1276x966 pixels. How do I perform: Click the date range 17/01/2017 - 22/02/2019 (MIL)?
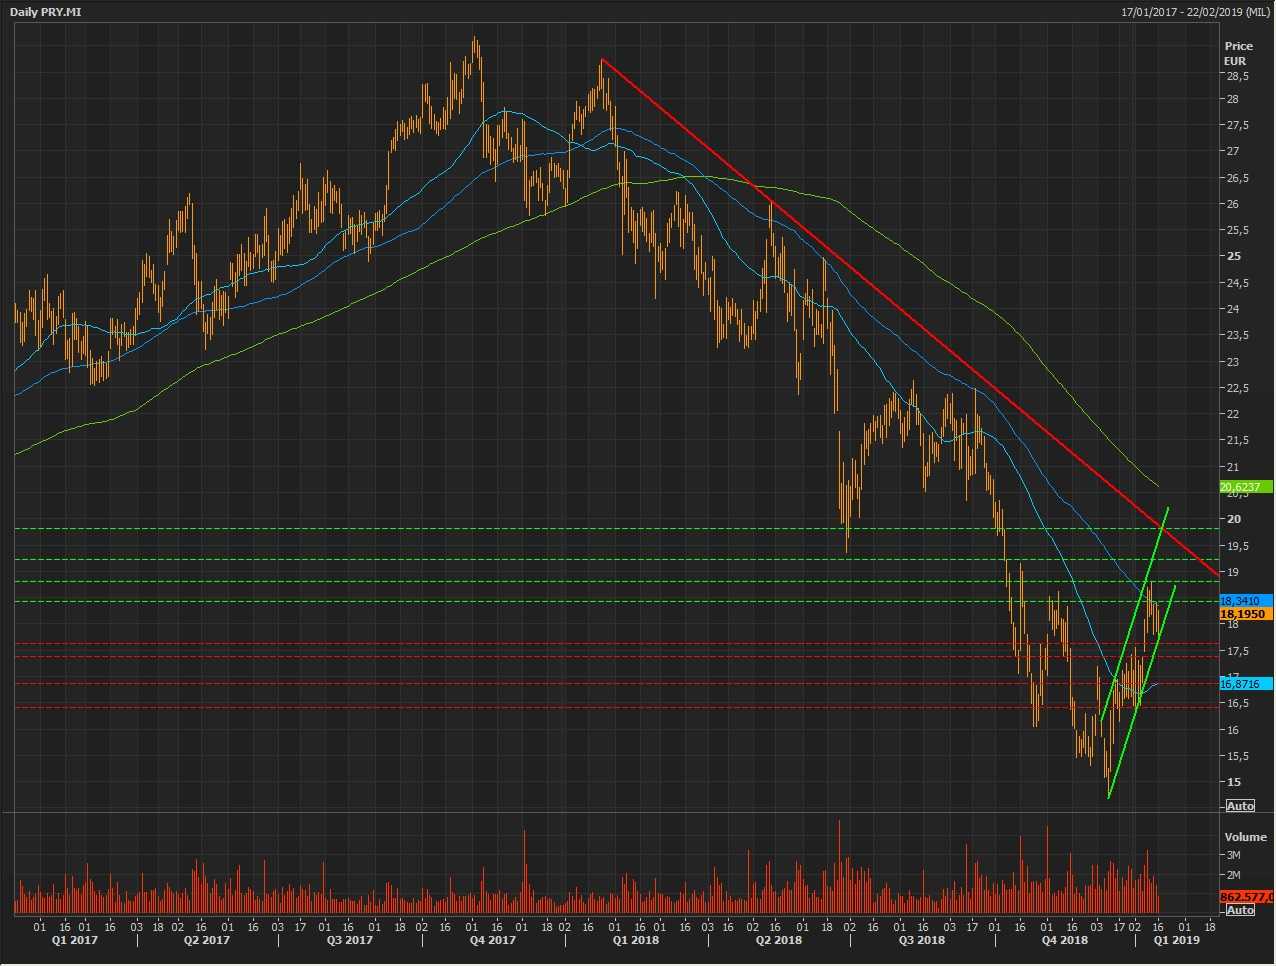coord(1194,11)
